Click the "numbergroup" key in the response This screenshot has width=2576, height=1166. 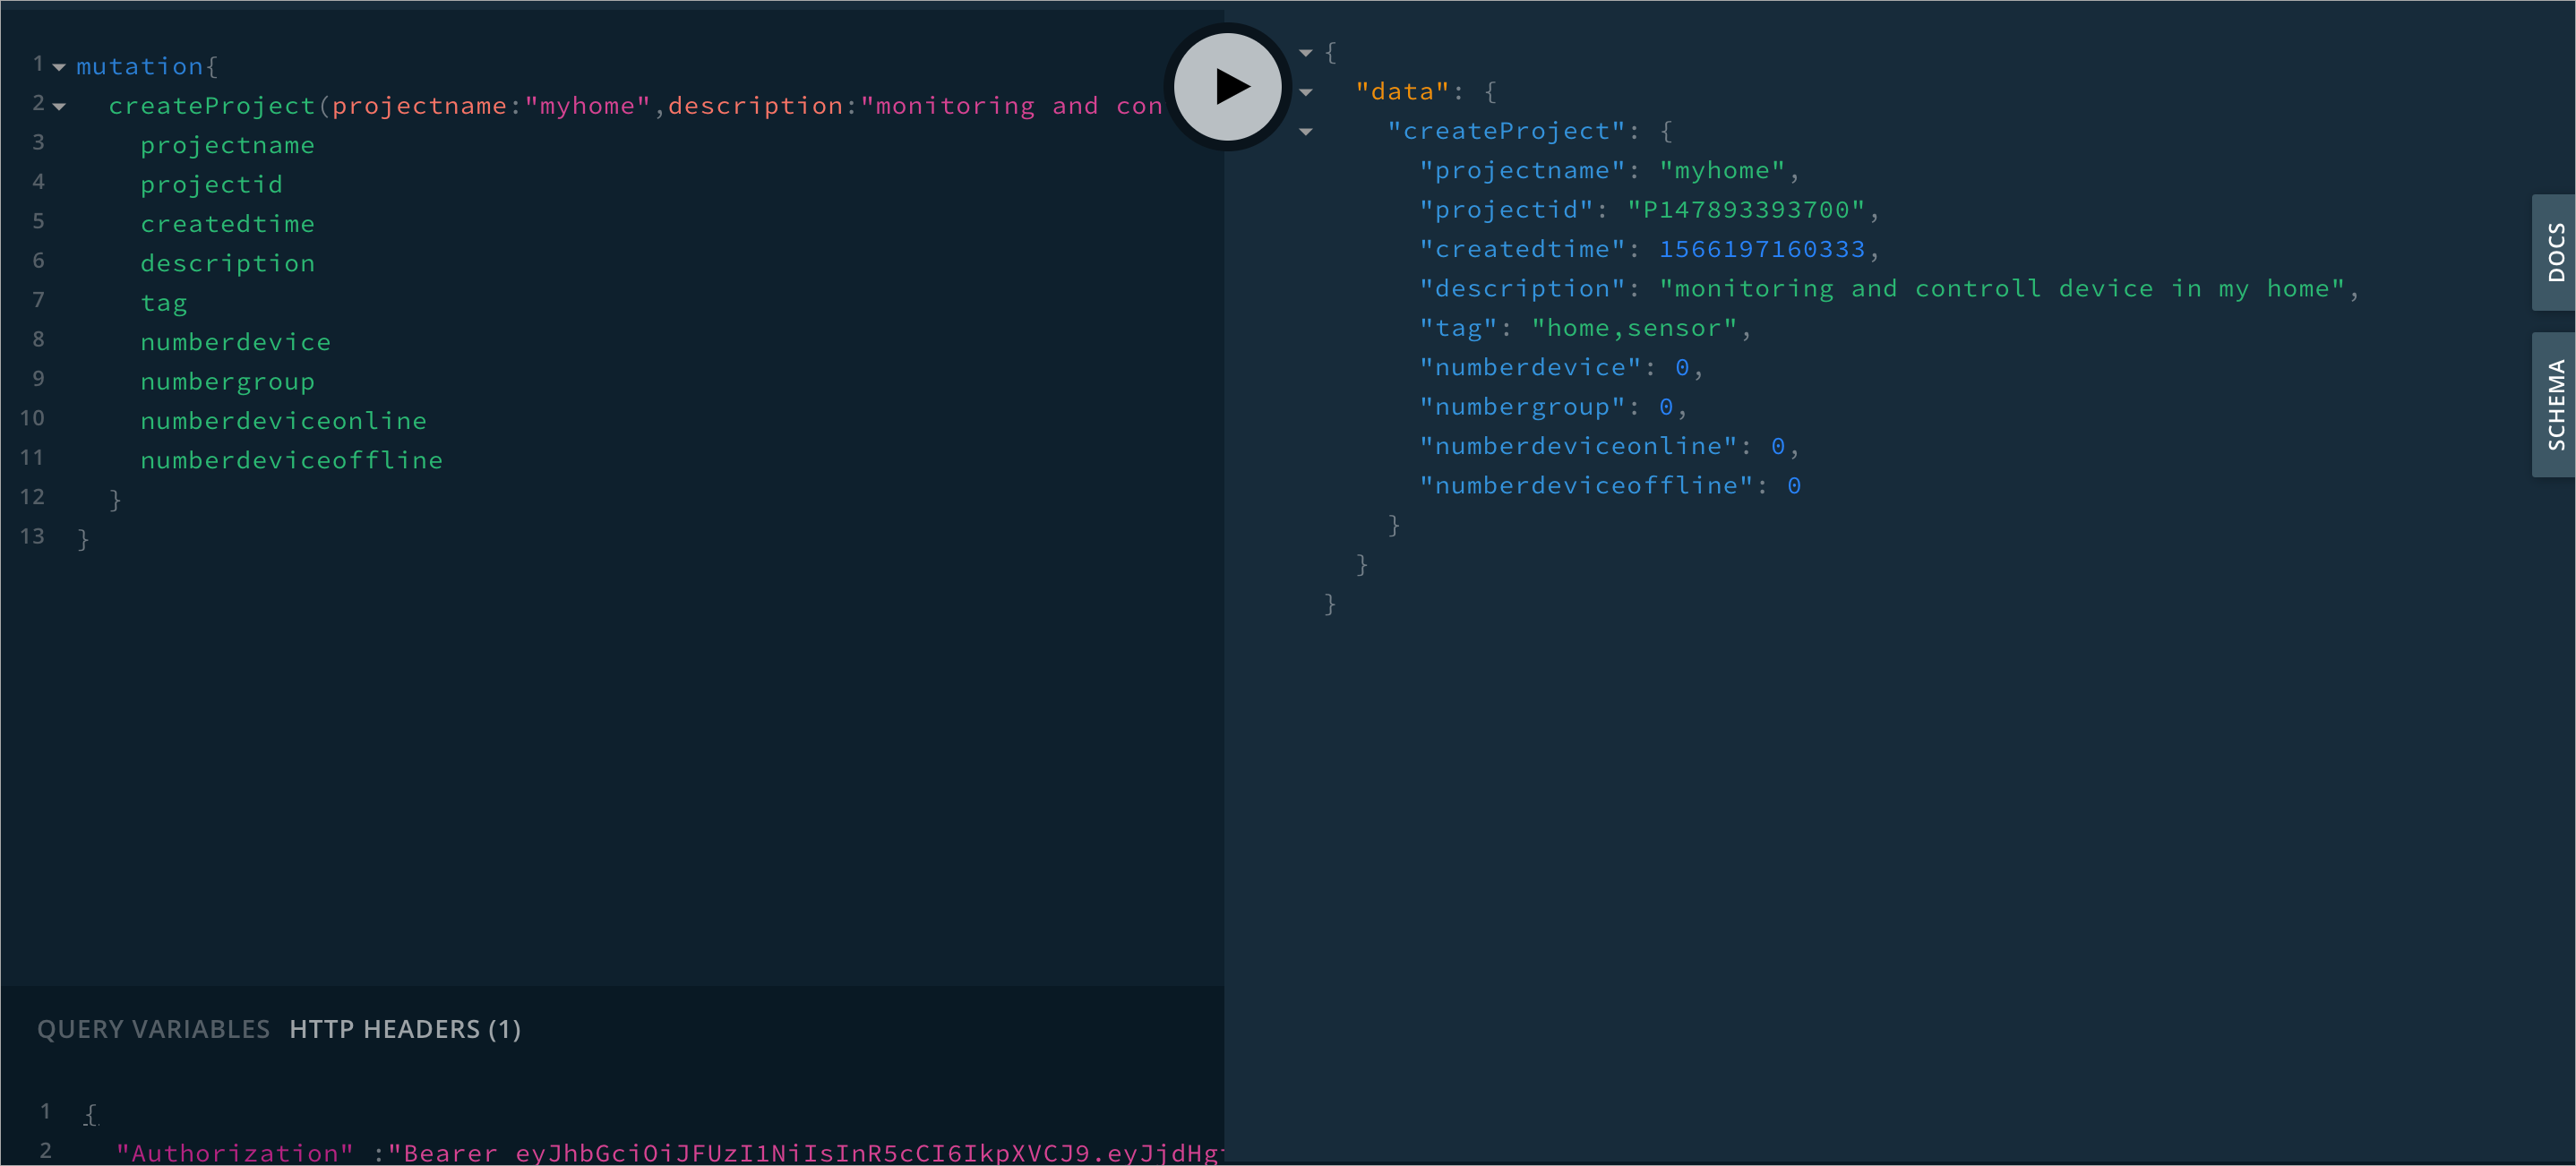coord(1522,407)
